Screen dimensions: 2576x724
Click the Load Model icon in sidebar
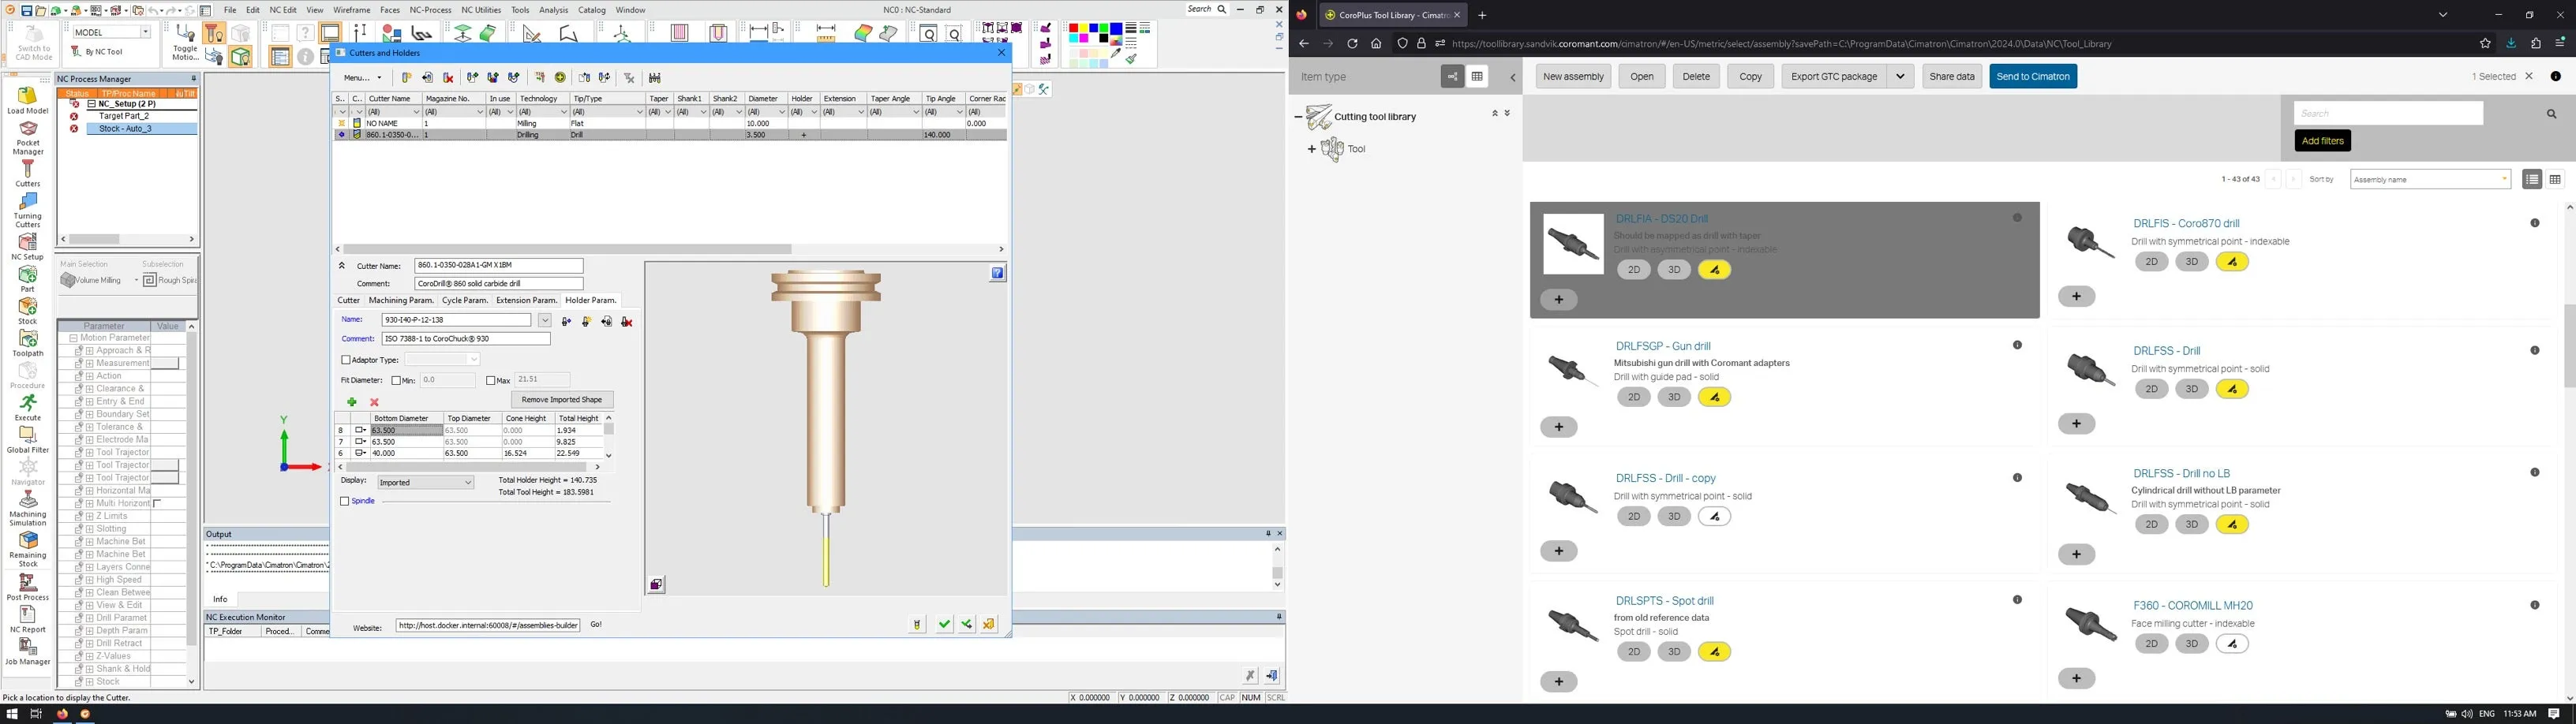[27, 97]
